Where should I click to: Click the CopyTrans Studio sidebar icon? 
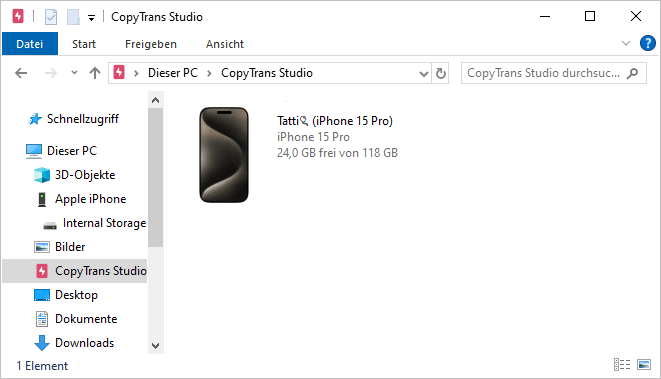point(42,271)
